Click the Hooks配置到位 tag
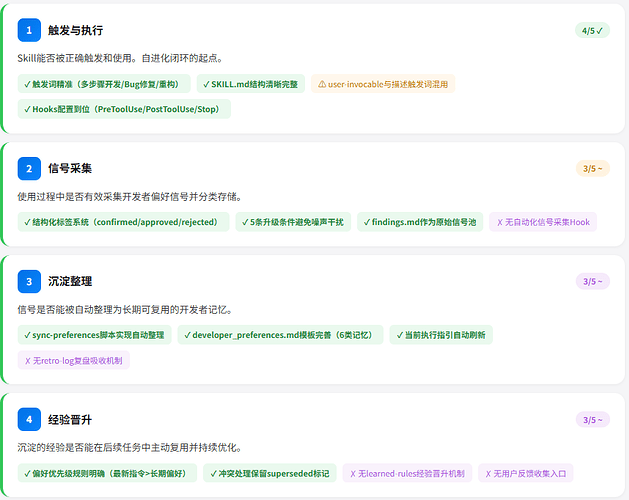This screenshot has height=500, width=629. click(124, 109)
